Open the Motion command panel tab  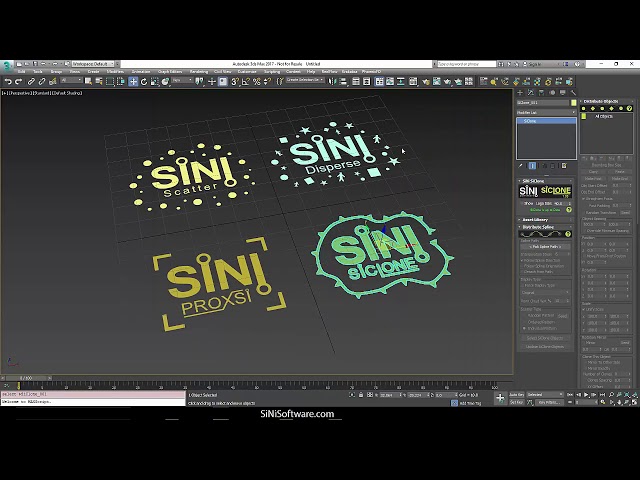552,93
